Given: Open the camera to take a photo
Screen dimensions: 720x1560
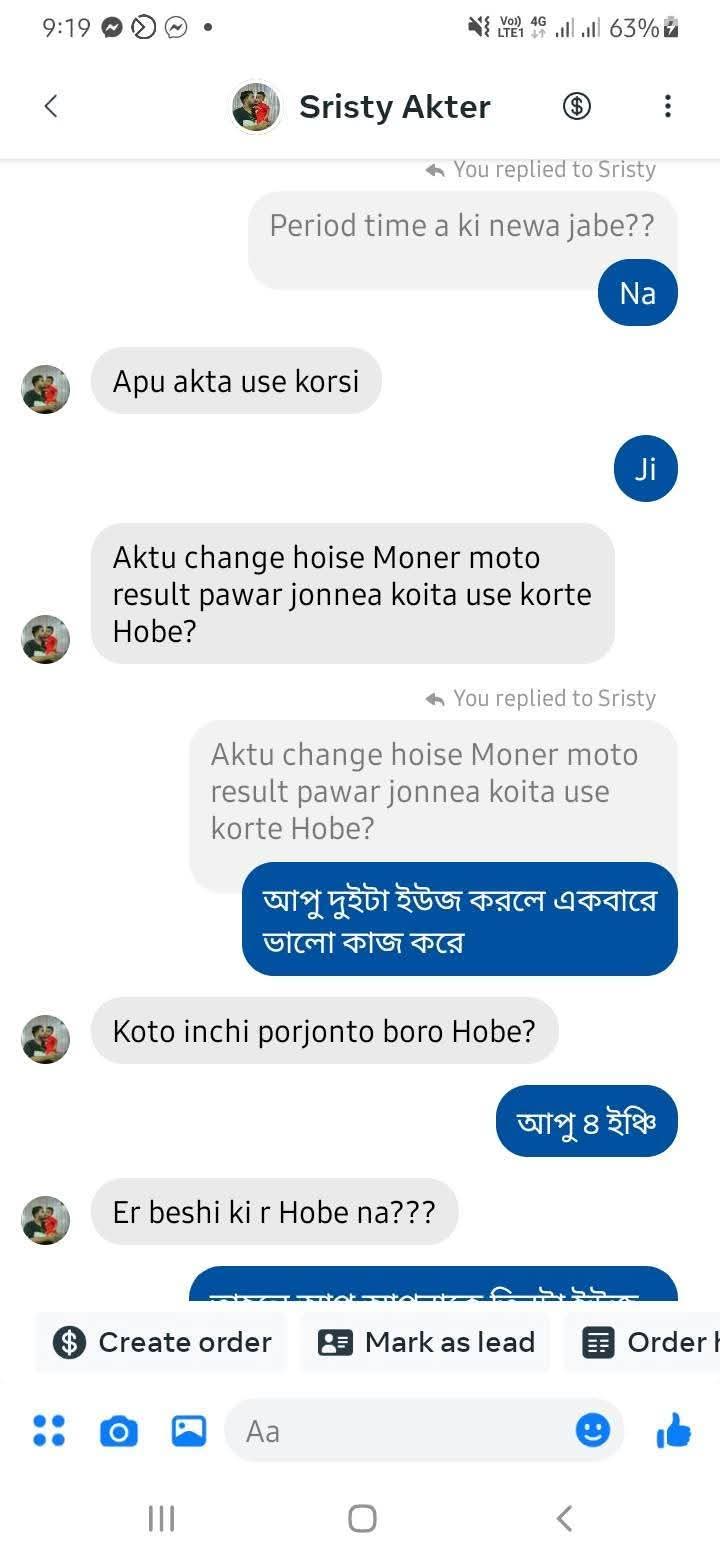Looking at the screenshot, I should (x=118, y=1430).
